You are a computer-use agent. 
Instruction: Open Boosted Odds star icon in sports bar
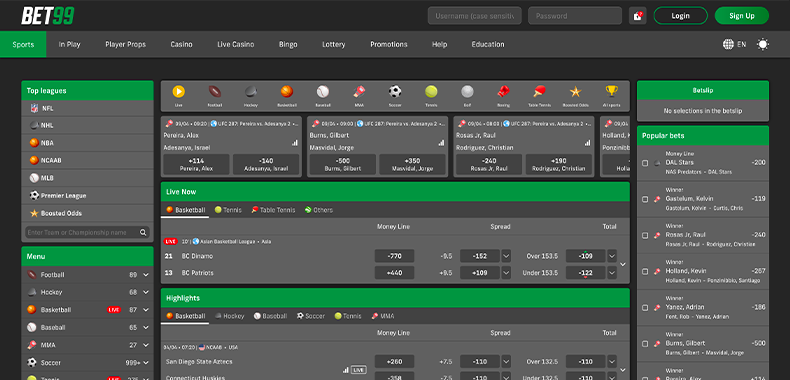click(x=575, y=92)
